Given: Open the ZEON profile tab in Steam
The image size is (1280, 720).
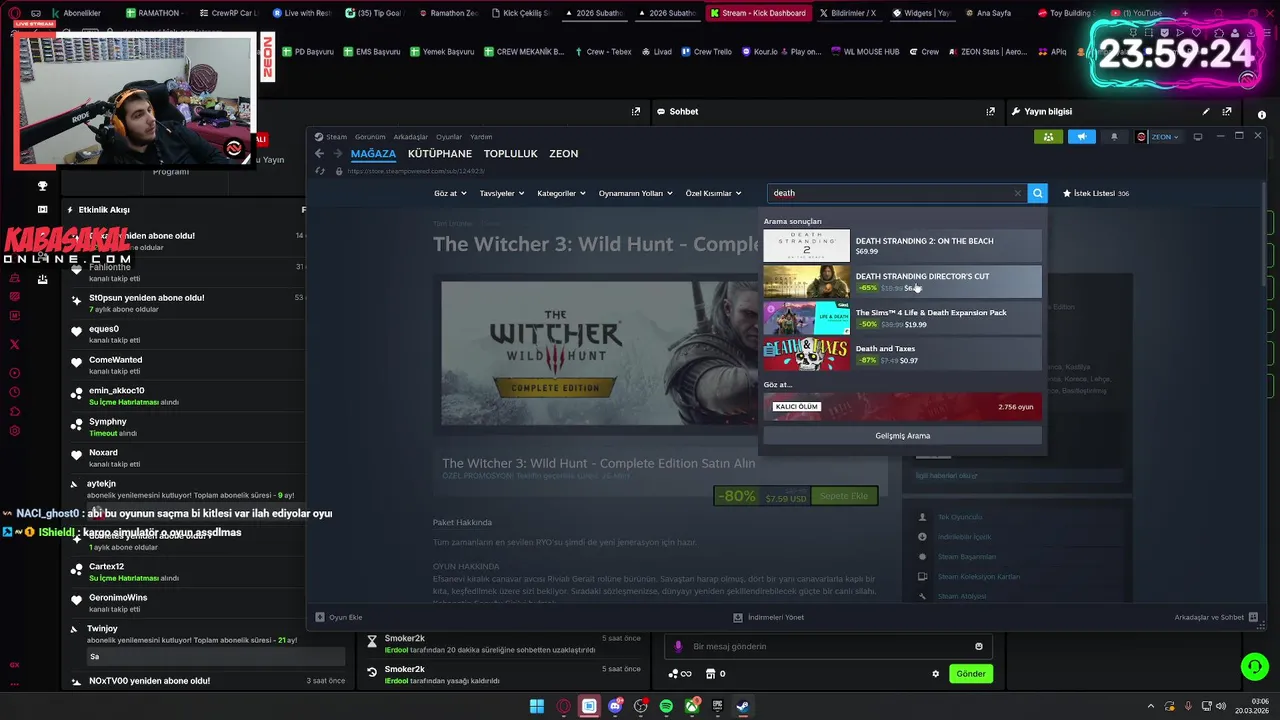Looking at the screenshot, I should click(x=564, y=154).
